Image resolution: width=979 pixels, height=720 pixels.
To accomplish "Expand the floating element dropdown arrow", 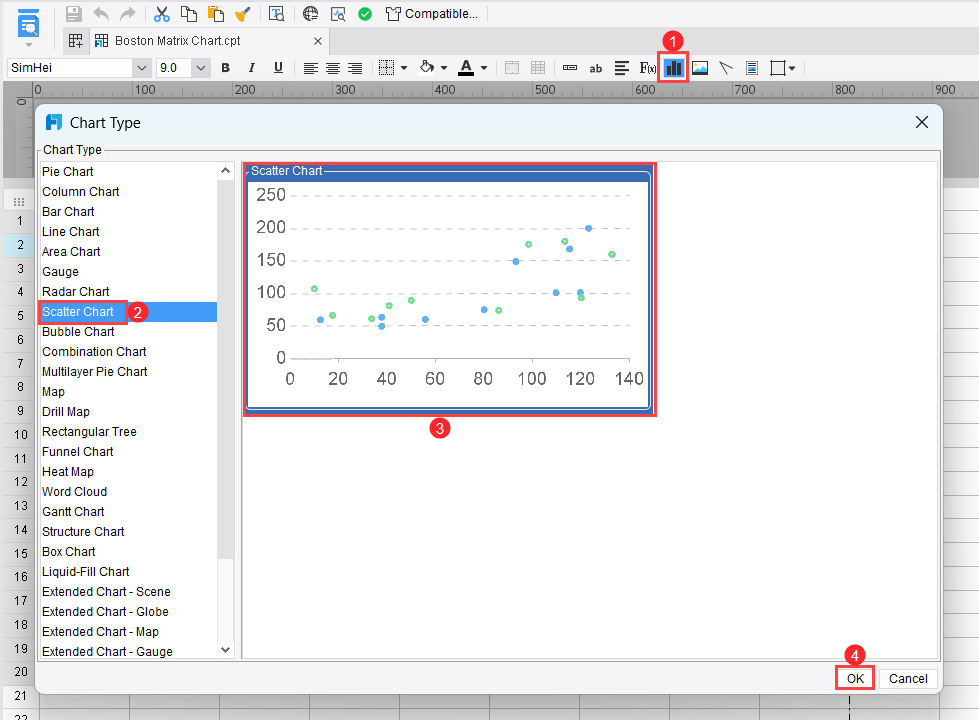I will pyautogui.click(x=792, y=68).
